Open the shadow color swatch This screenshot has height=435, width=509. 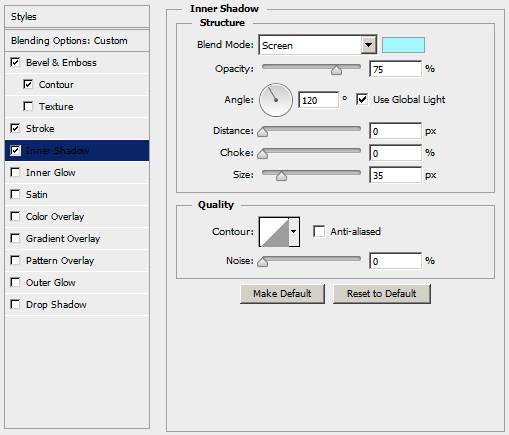tap(403, 45)
